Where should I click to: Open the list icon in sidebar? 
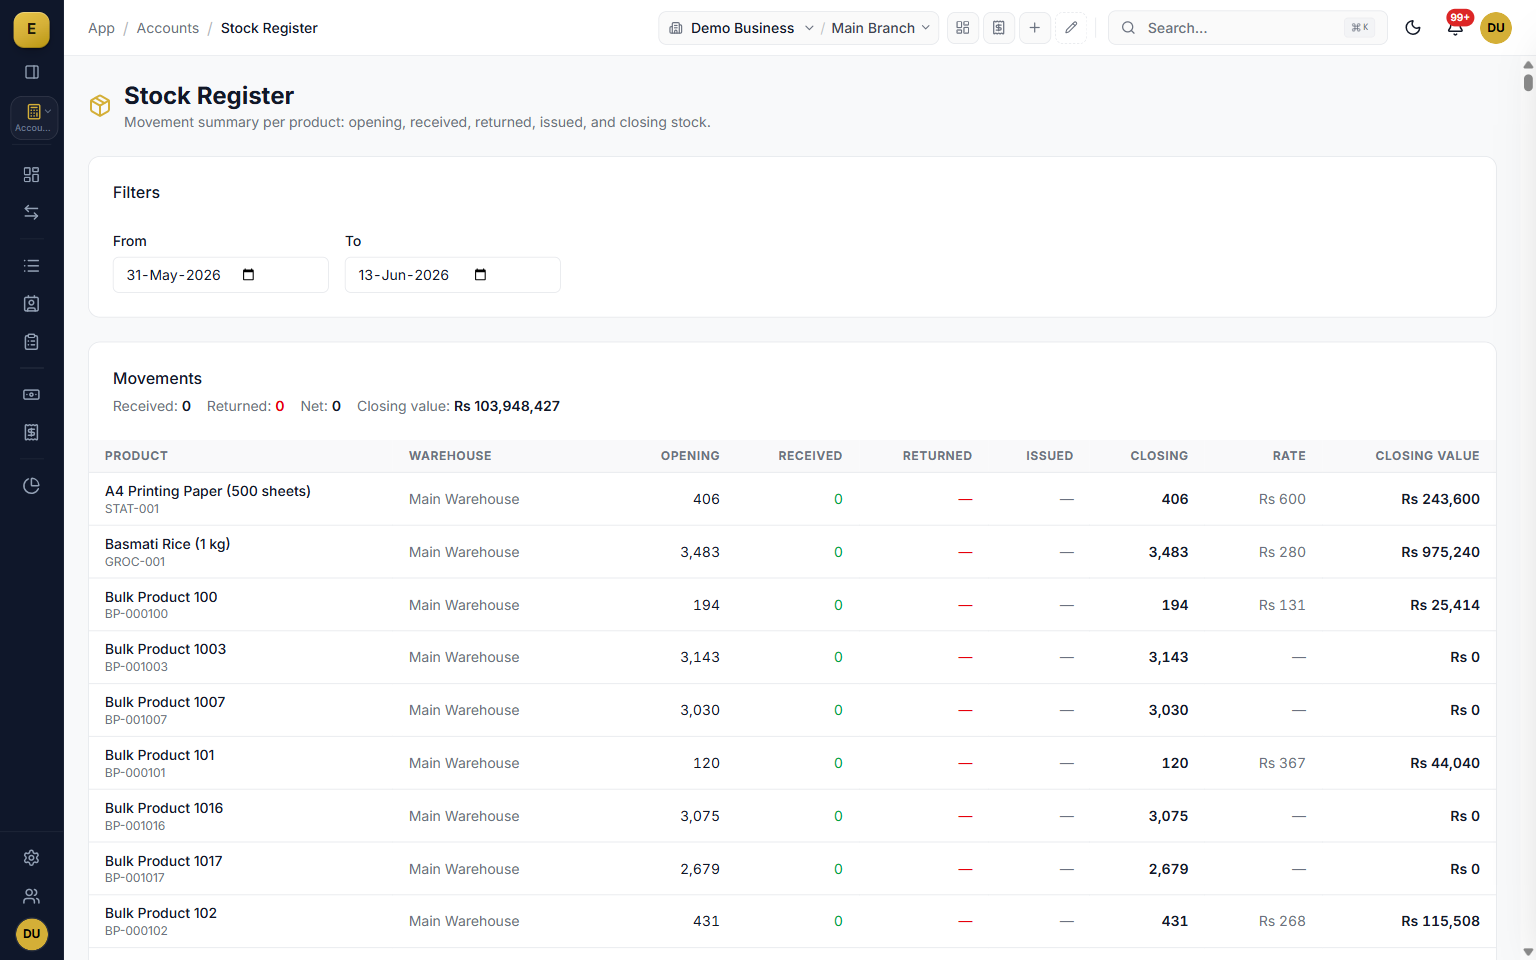(32, 266)
